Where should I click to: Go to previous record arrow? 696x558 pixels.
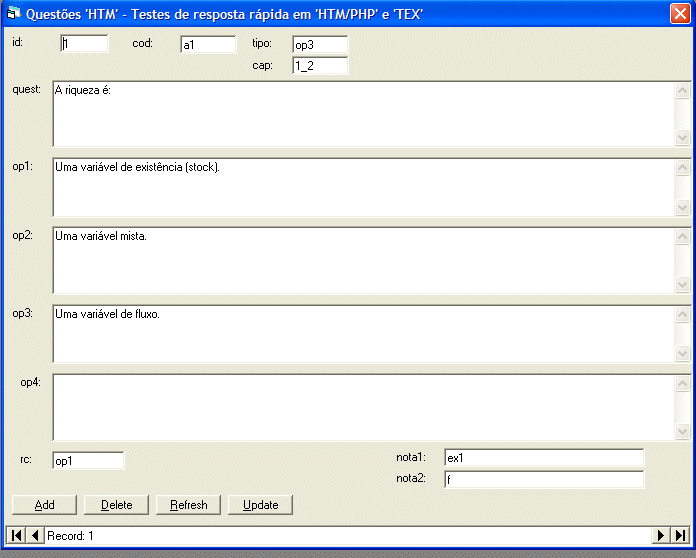click(36, 536)
